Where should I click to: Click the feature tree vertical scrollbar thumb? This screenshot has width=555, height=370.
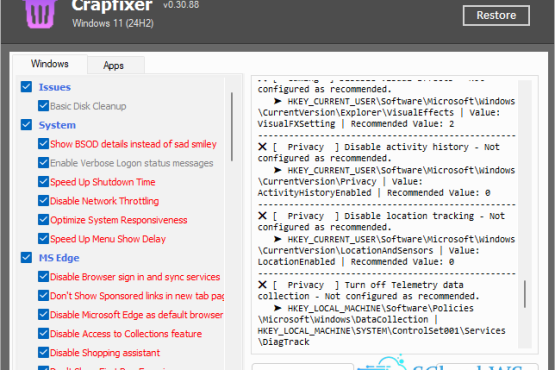(x=232, y=126)
